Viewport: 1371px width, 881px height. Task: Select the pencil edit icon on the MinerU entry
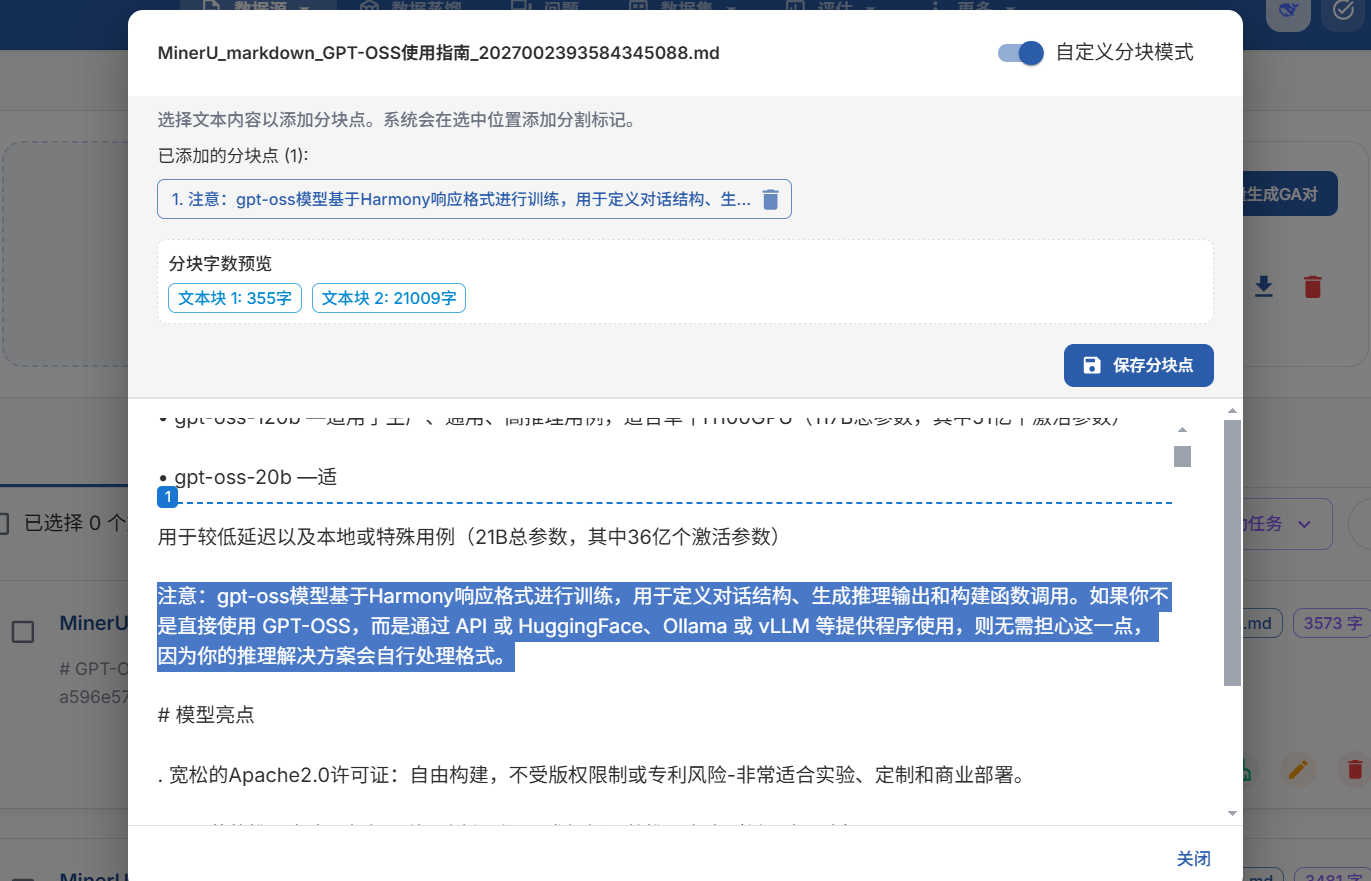click(x=1298, y=770)
